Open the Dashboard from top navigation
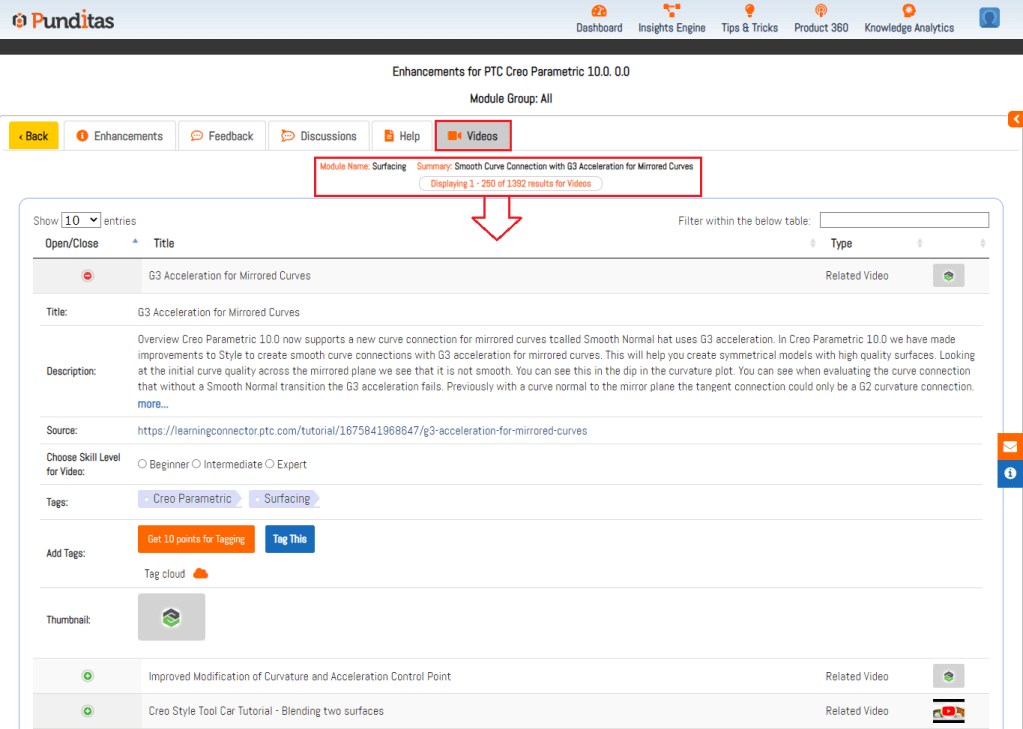 599,18
